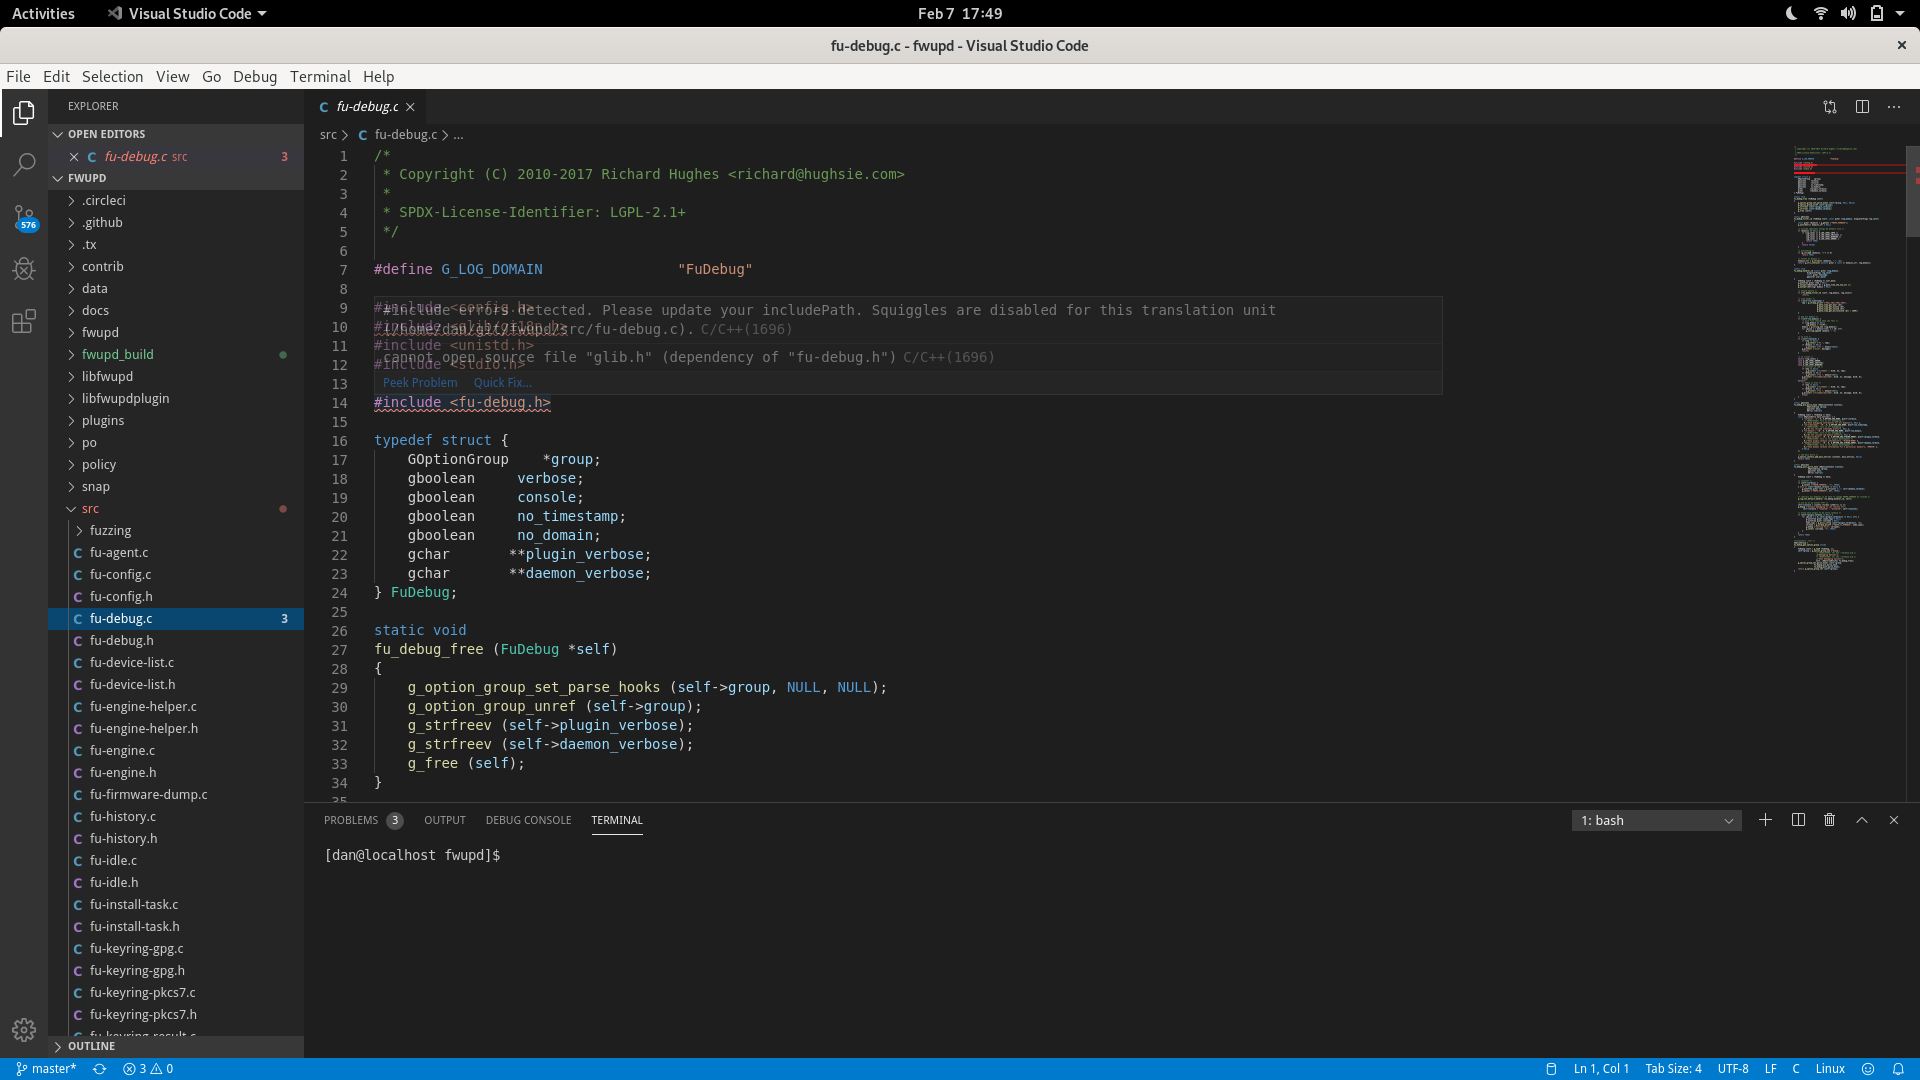Viewport: 1920px width, 1080px height.
Task: Switch to the Output panel tab
Action: pyautogui.click(x=445, y=820)
